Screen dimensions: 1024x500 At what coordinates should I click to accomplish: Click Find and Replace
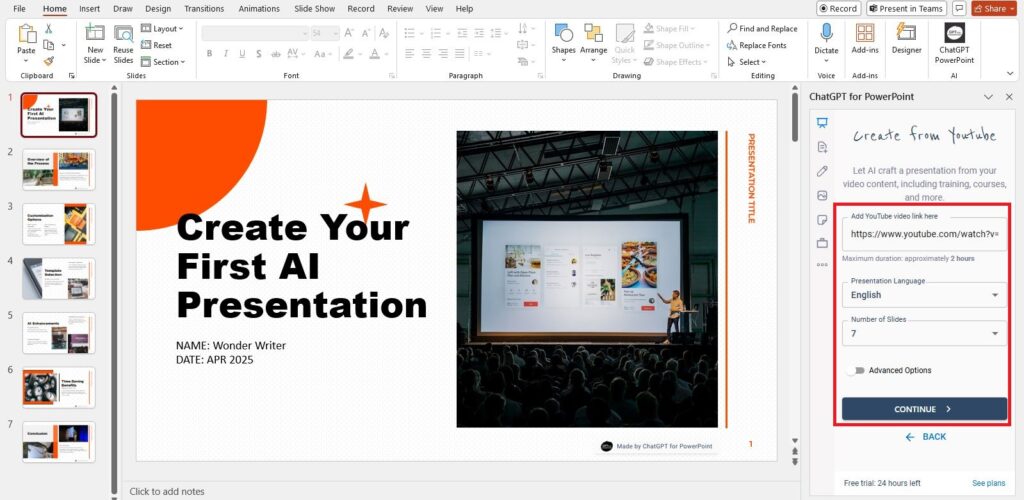(762, 29)
